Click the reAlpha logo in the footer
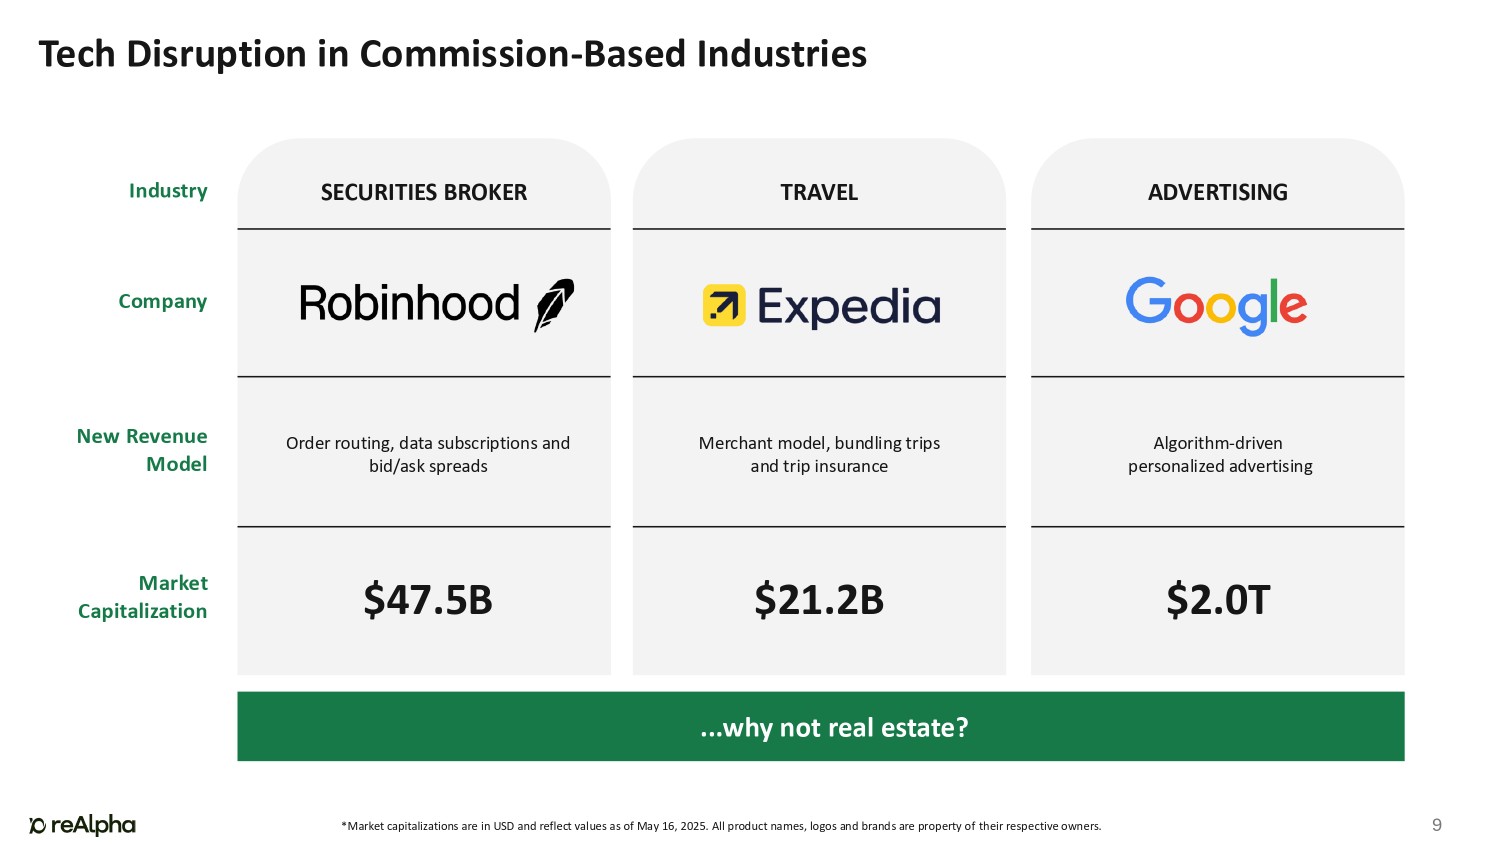 coord(82,825)
